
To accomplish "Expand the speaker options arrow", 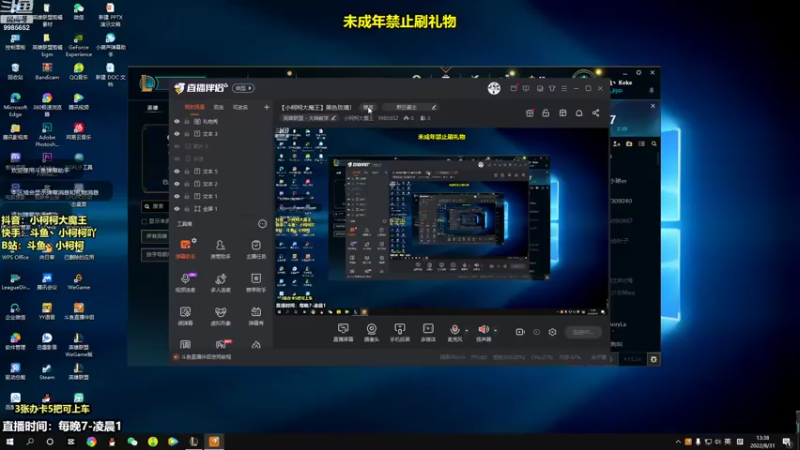I will point(495,331).
